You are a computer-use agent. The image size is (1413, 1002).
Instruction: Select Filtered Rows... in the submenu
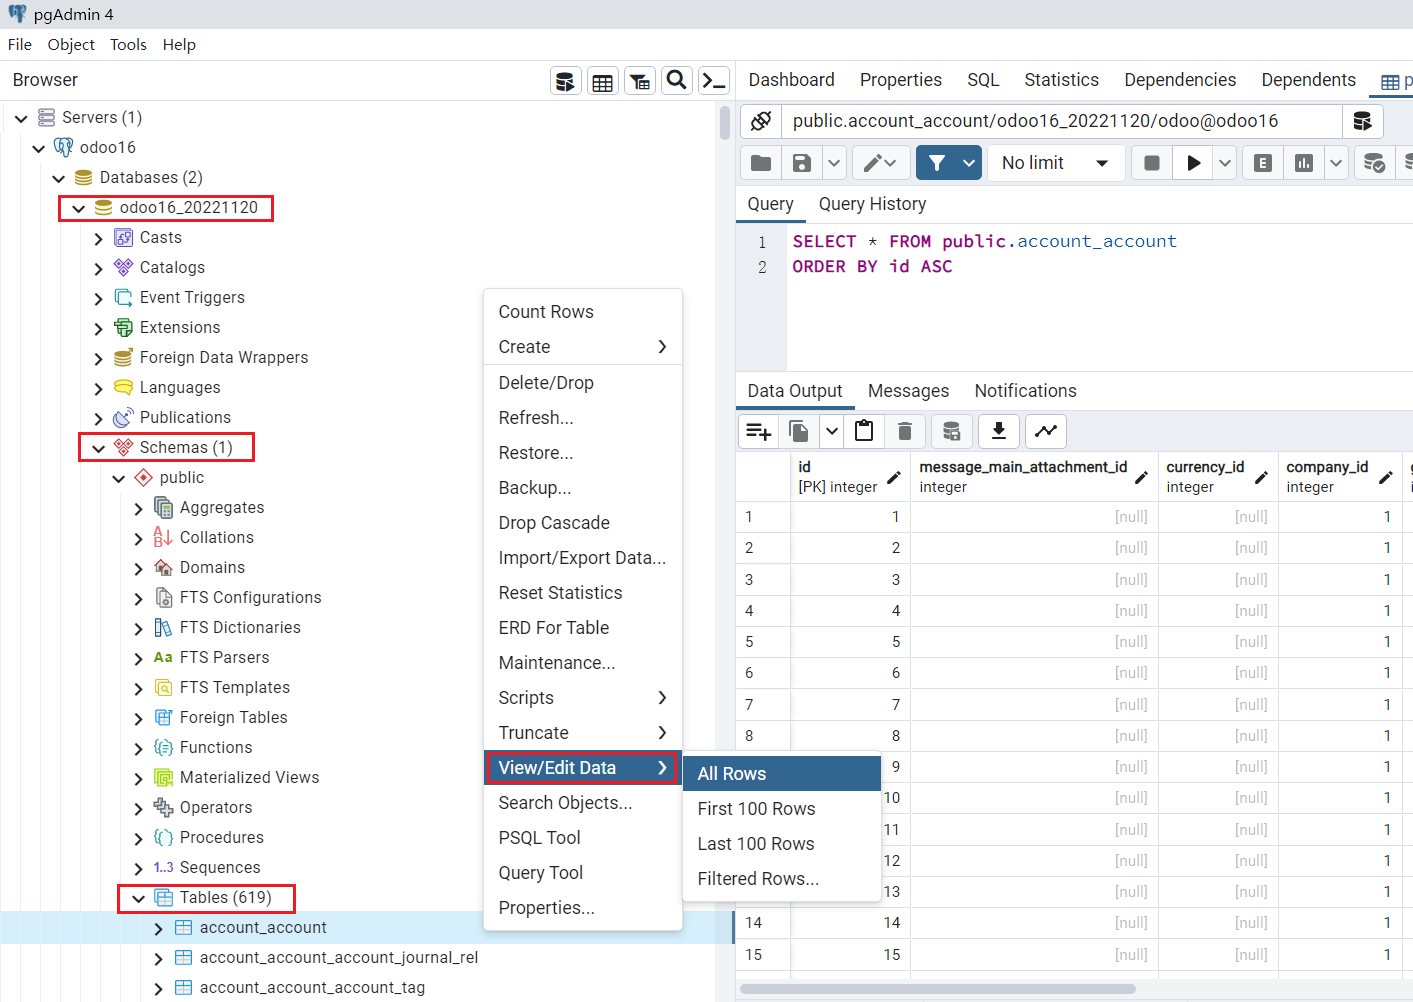coord(782,879)
